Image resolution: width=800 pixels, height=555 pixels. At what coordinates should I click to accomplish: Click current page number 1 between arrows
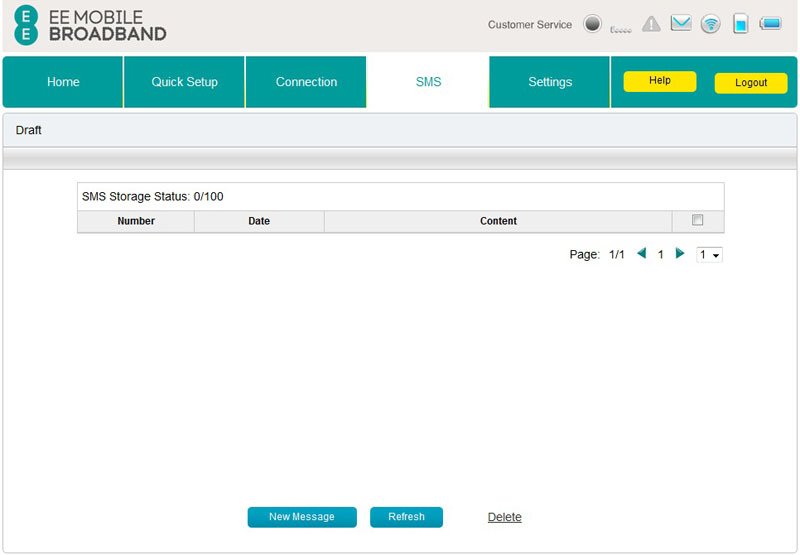tap(661, 255)
